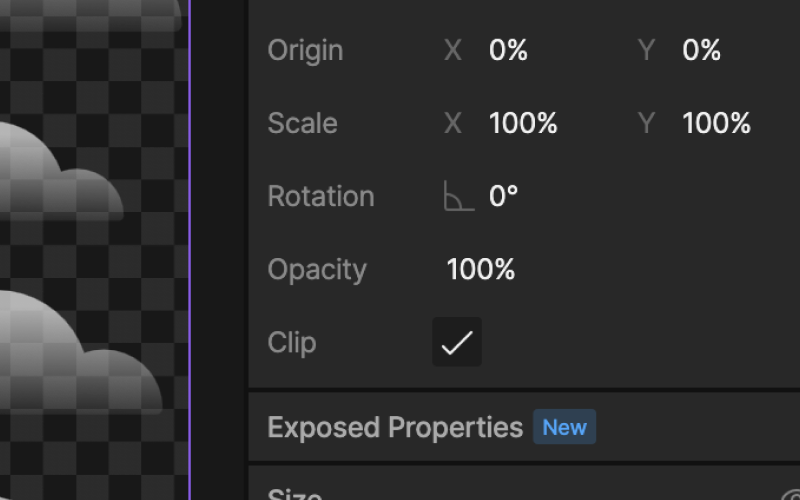Select the middle cloud on the canvas
The image size is (800, 500).
click(56, 173)
